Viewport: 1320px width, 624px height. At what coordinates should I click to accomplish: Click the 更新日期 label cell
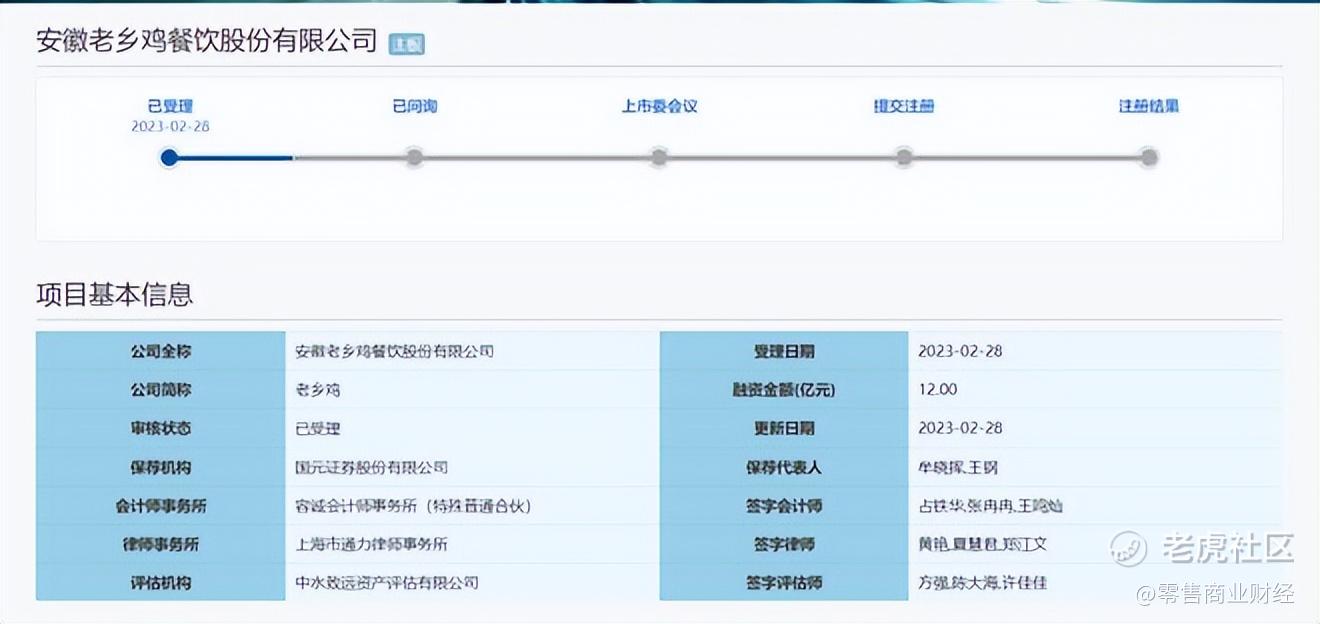tap(784, 428)
